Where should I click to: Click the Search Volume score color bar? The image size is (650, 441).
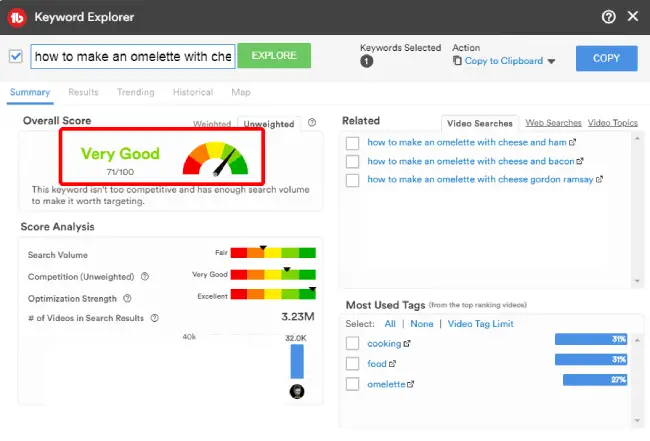pos(273,252)
